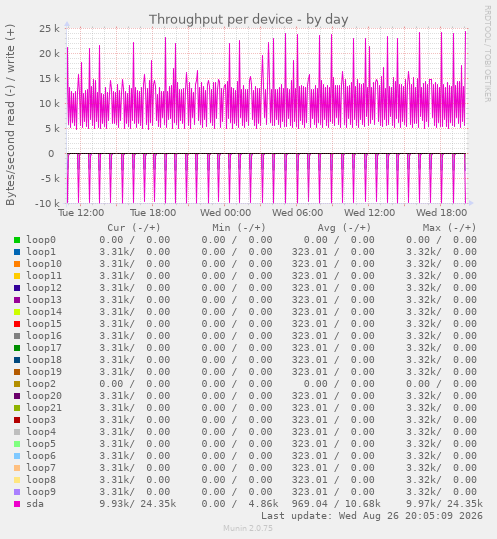Select the legend label loop0
This screenshot has width=497, height=539.
click(x=41, y=240)
